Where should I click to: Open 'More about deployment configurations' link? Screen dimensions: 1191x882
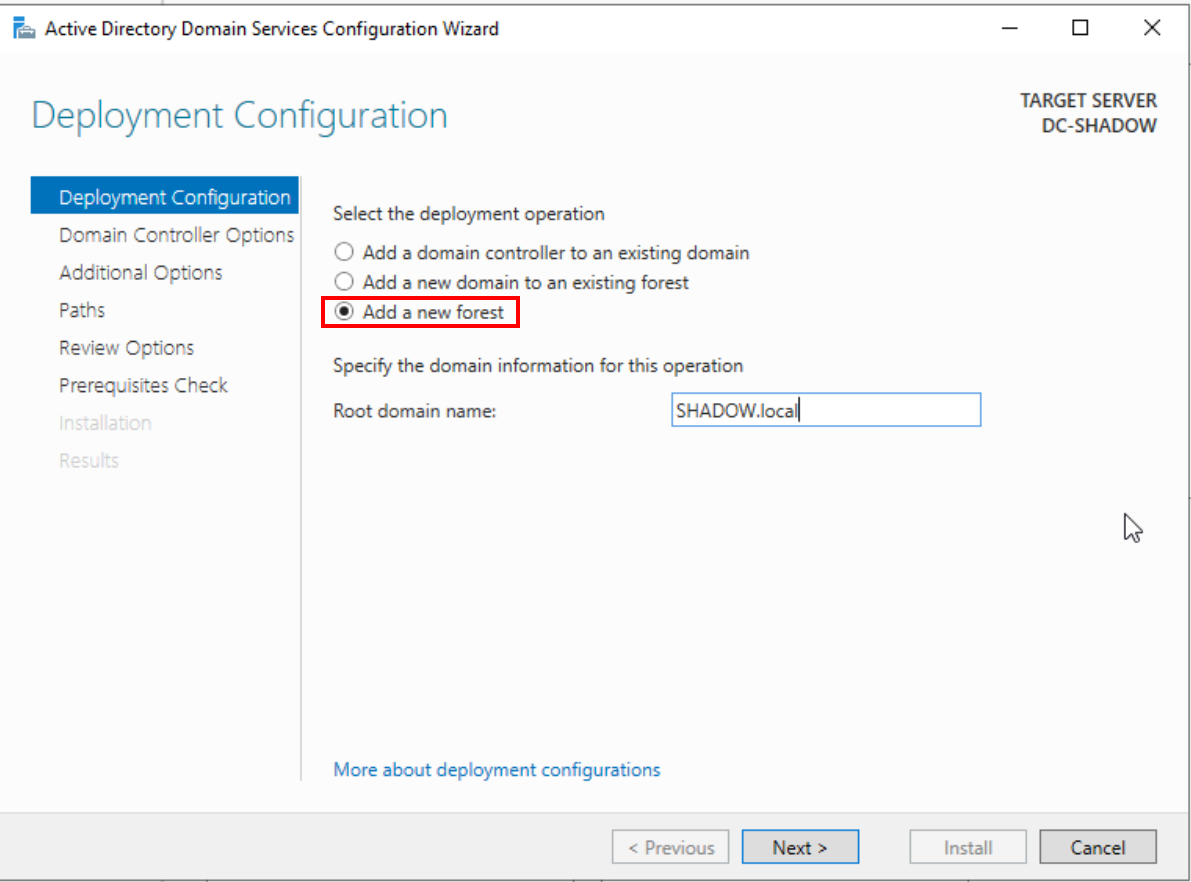click(497, 770)
